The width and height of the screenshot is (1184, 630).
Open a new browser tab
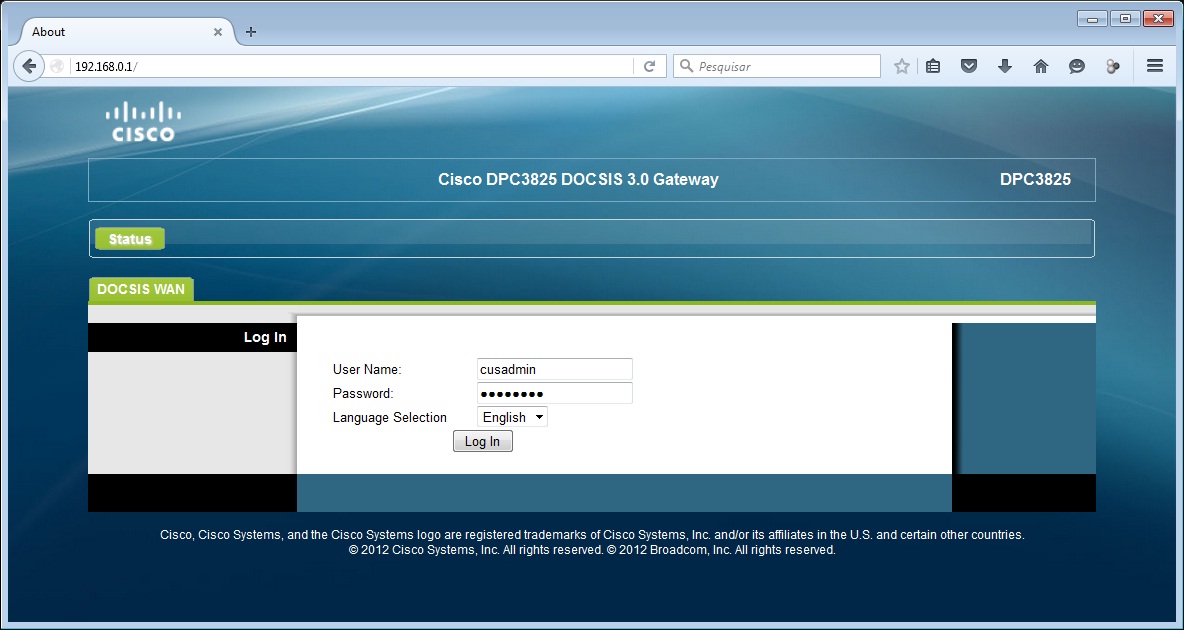click(x=251, y=32)
